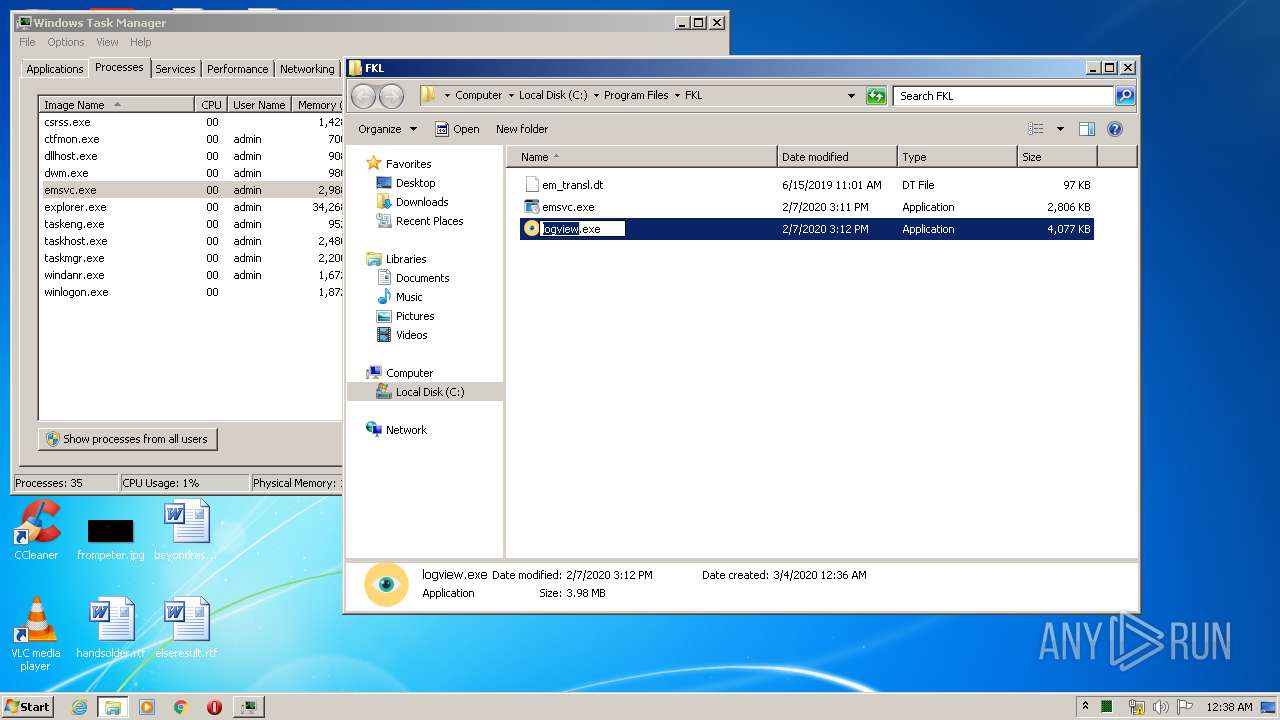This screenshot has width=1280, height=720.
Task: Click the Back navigation arrow in Explorer
Action: point(363,96)
